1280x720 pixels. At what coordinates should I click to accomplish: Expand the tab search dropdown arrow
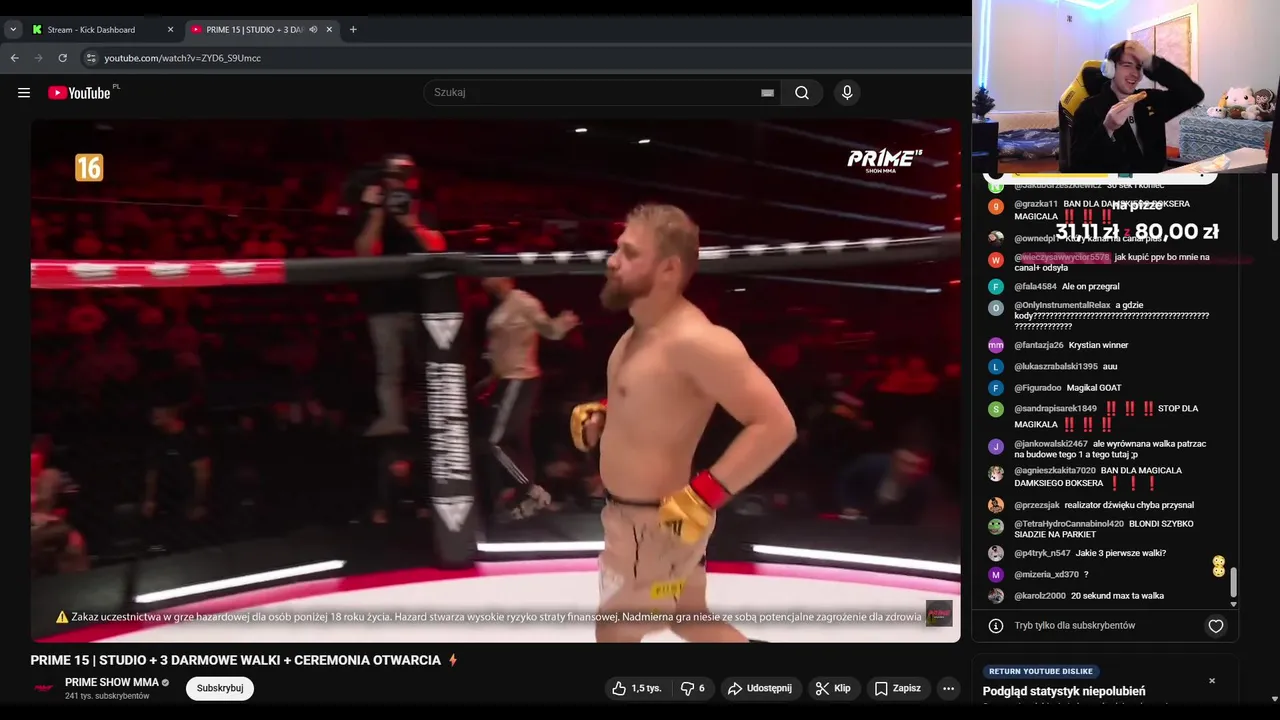click(13, 29)
